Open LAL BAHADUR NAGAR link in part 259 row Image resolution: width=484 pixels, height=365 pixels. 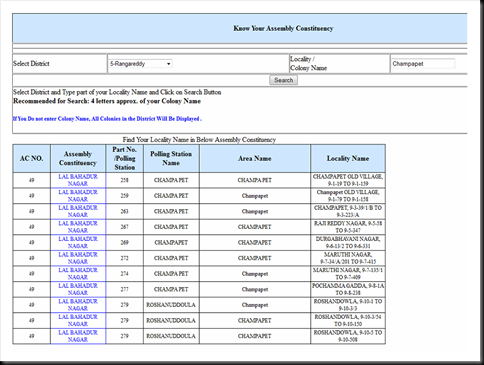pyautogui.click(x=78, y=196)
